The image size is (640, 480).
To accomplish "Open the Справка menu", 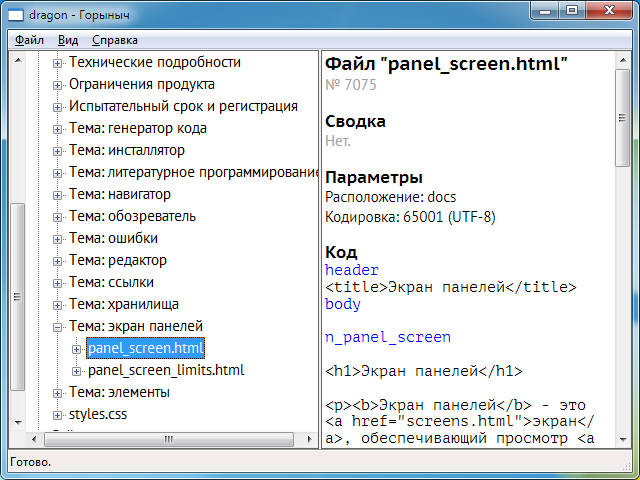I will point(115,40).
